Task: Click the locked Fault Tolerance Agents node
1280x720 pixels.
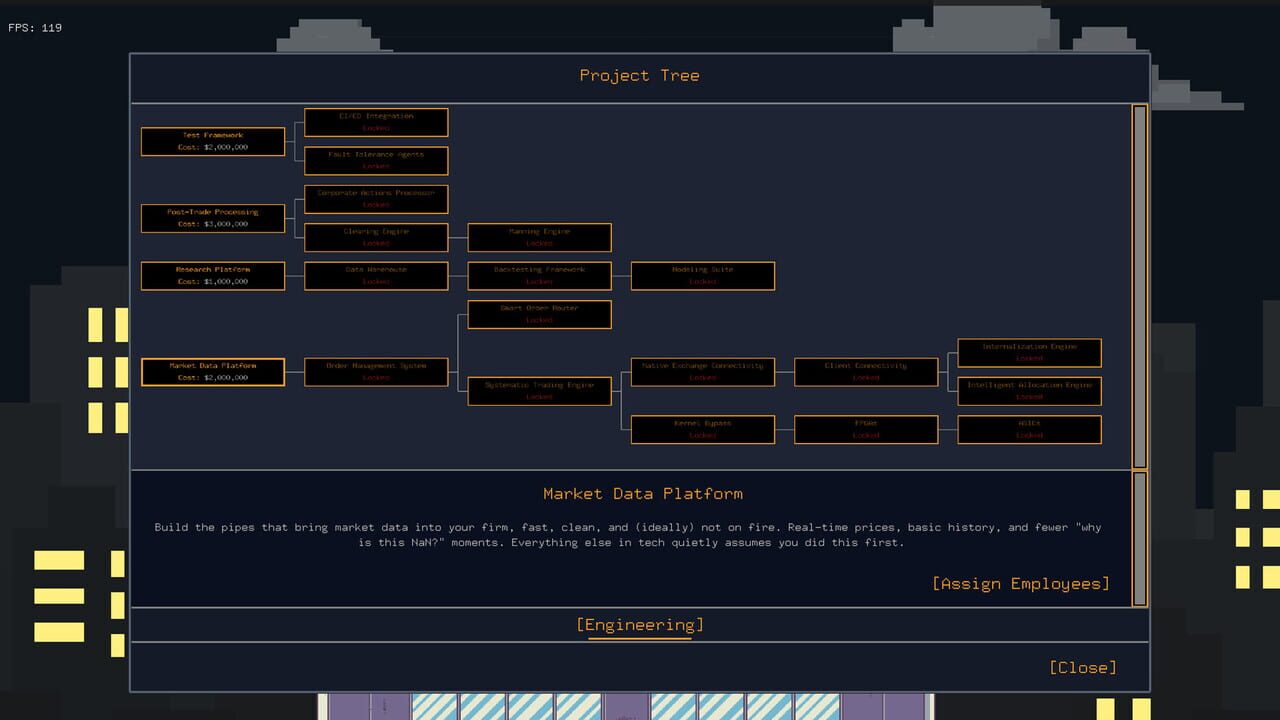Action: [376, 160]
